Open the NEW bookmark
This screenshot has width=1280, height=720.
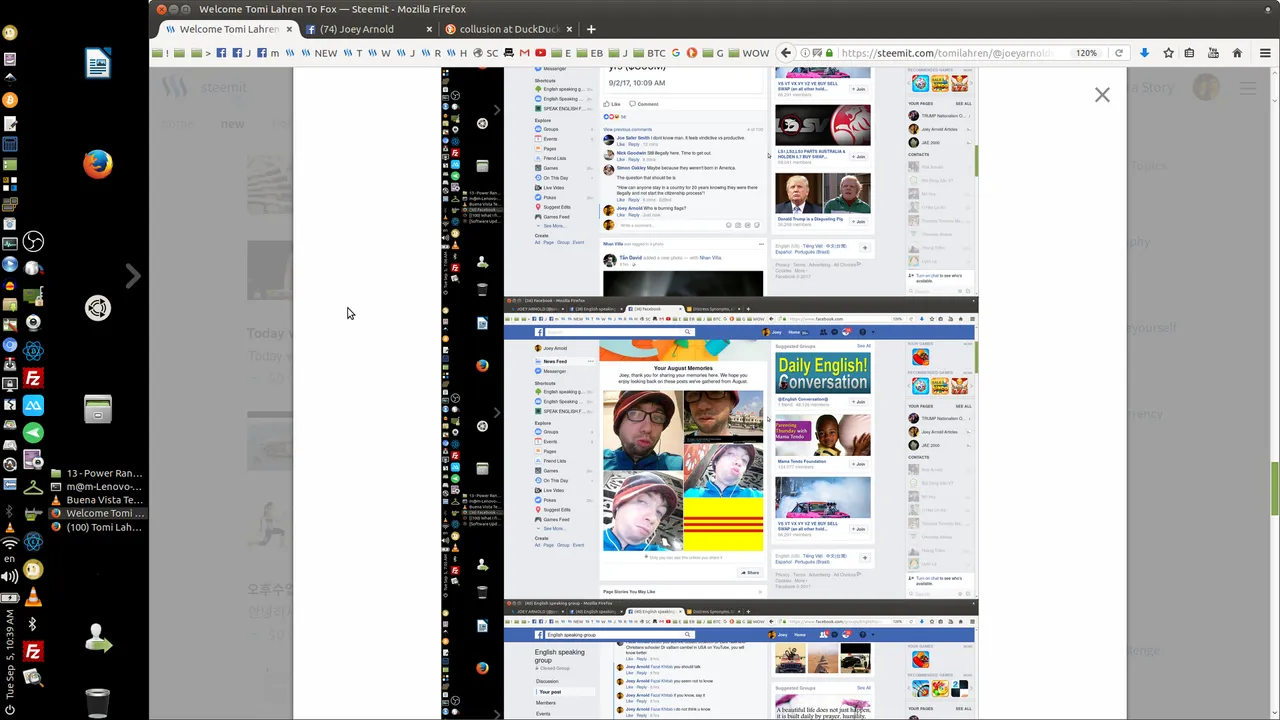[319, 53]
